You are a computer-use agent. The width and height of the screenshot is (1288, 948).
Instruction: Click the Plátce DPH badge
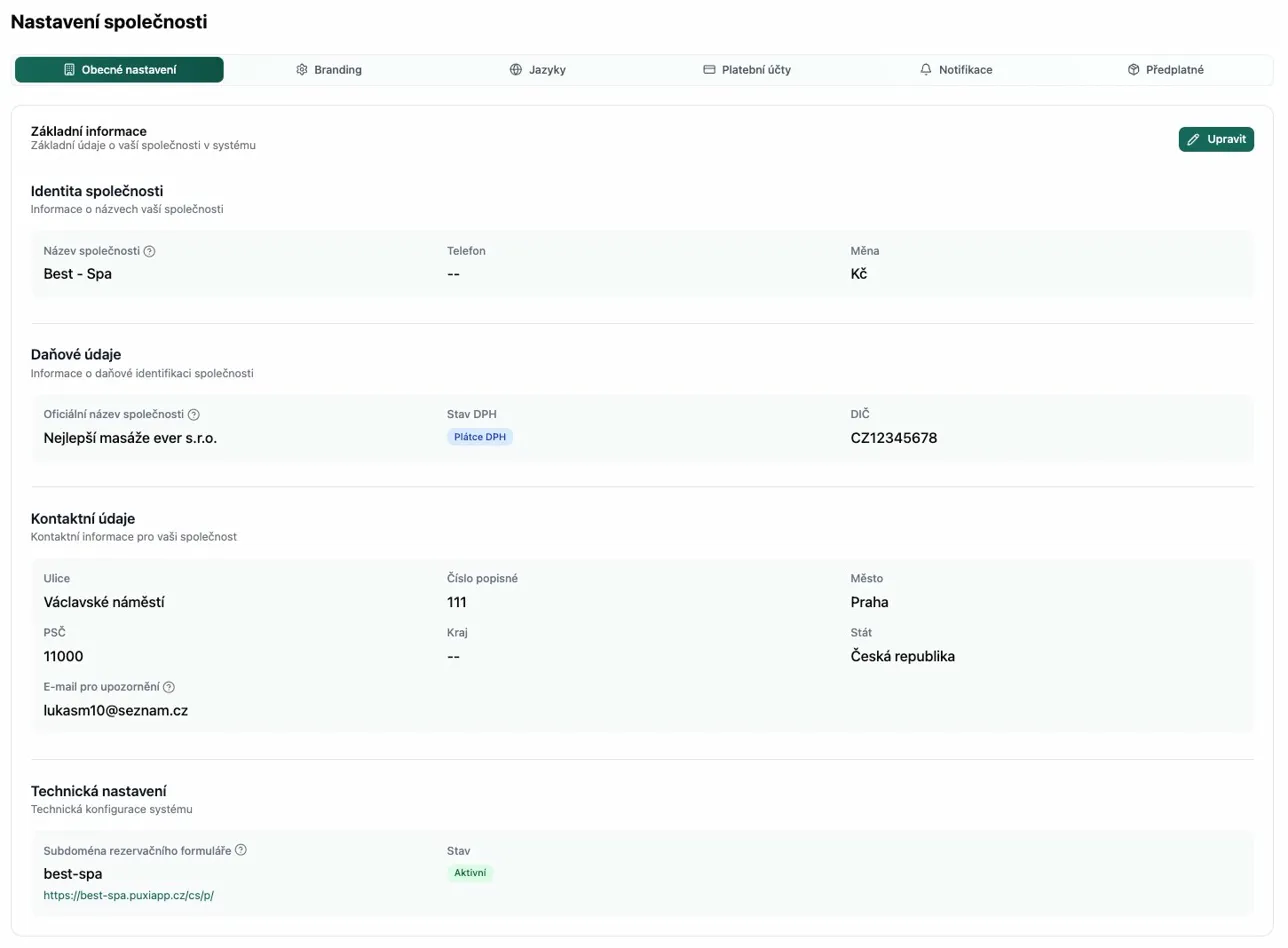click(x=480, y=437)
